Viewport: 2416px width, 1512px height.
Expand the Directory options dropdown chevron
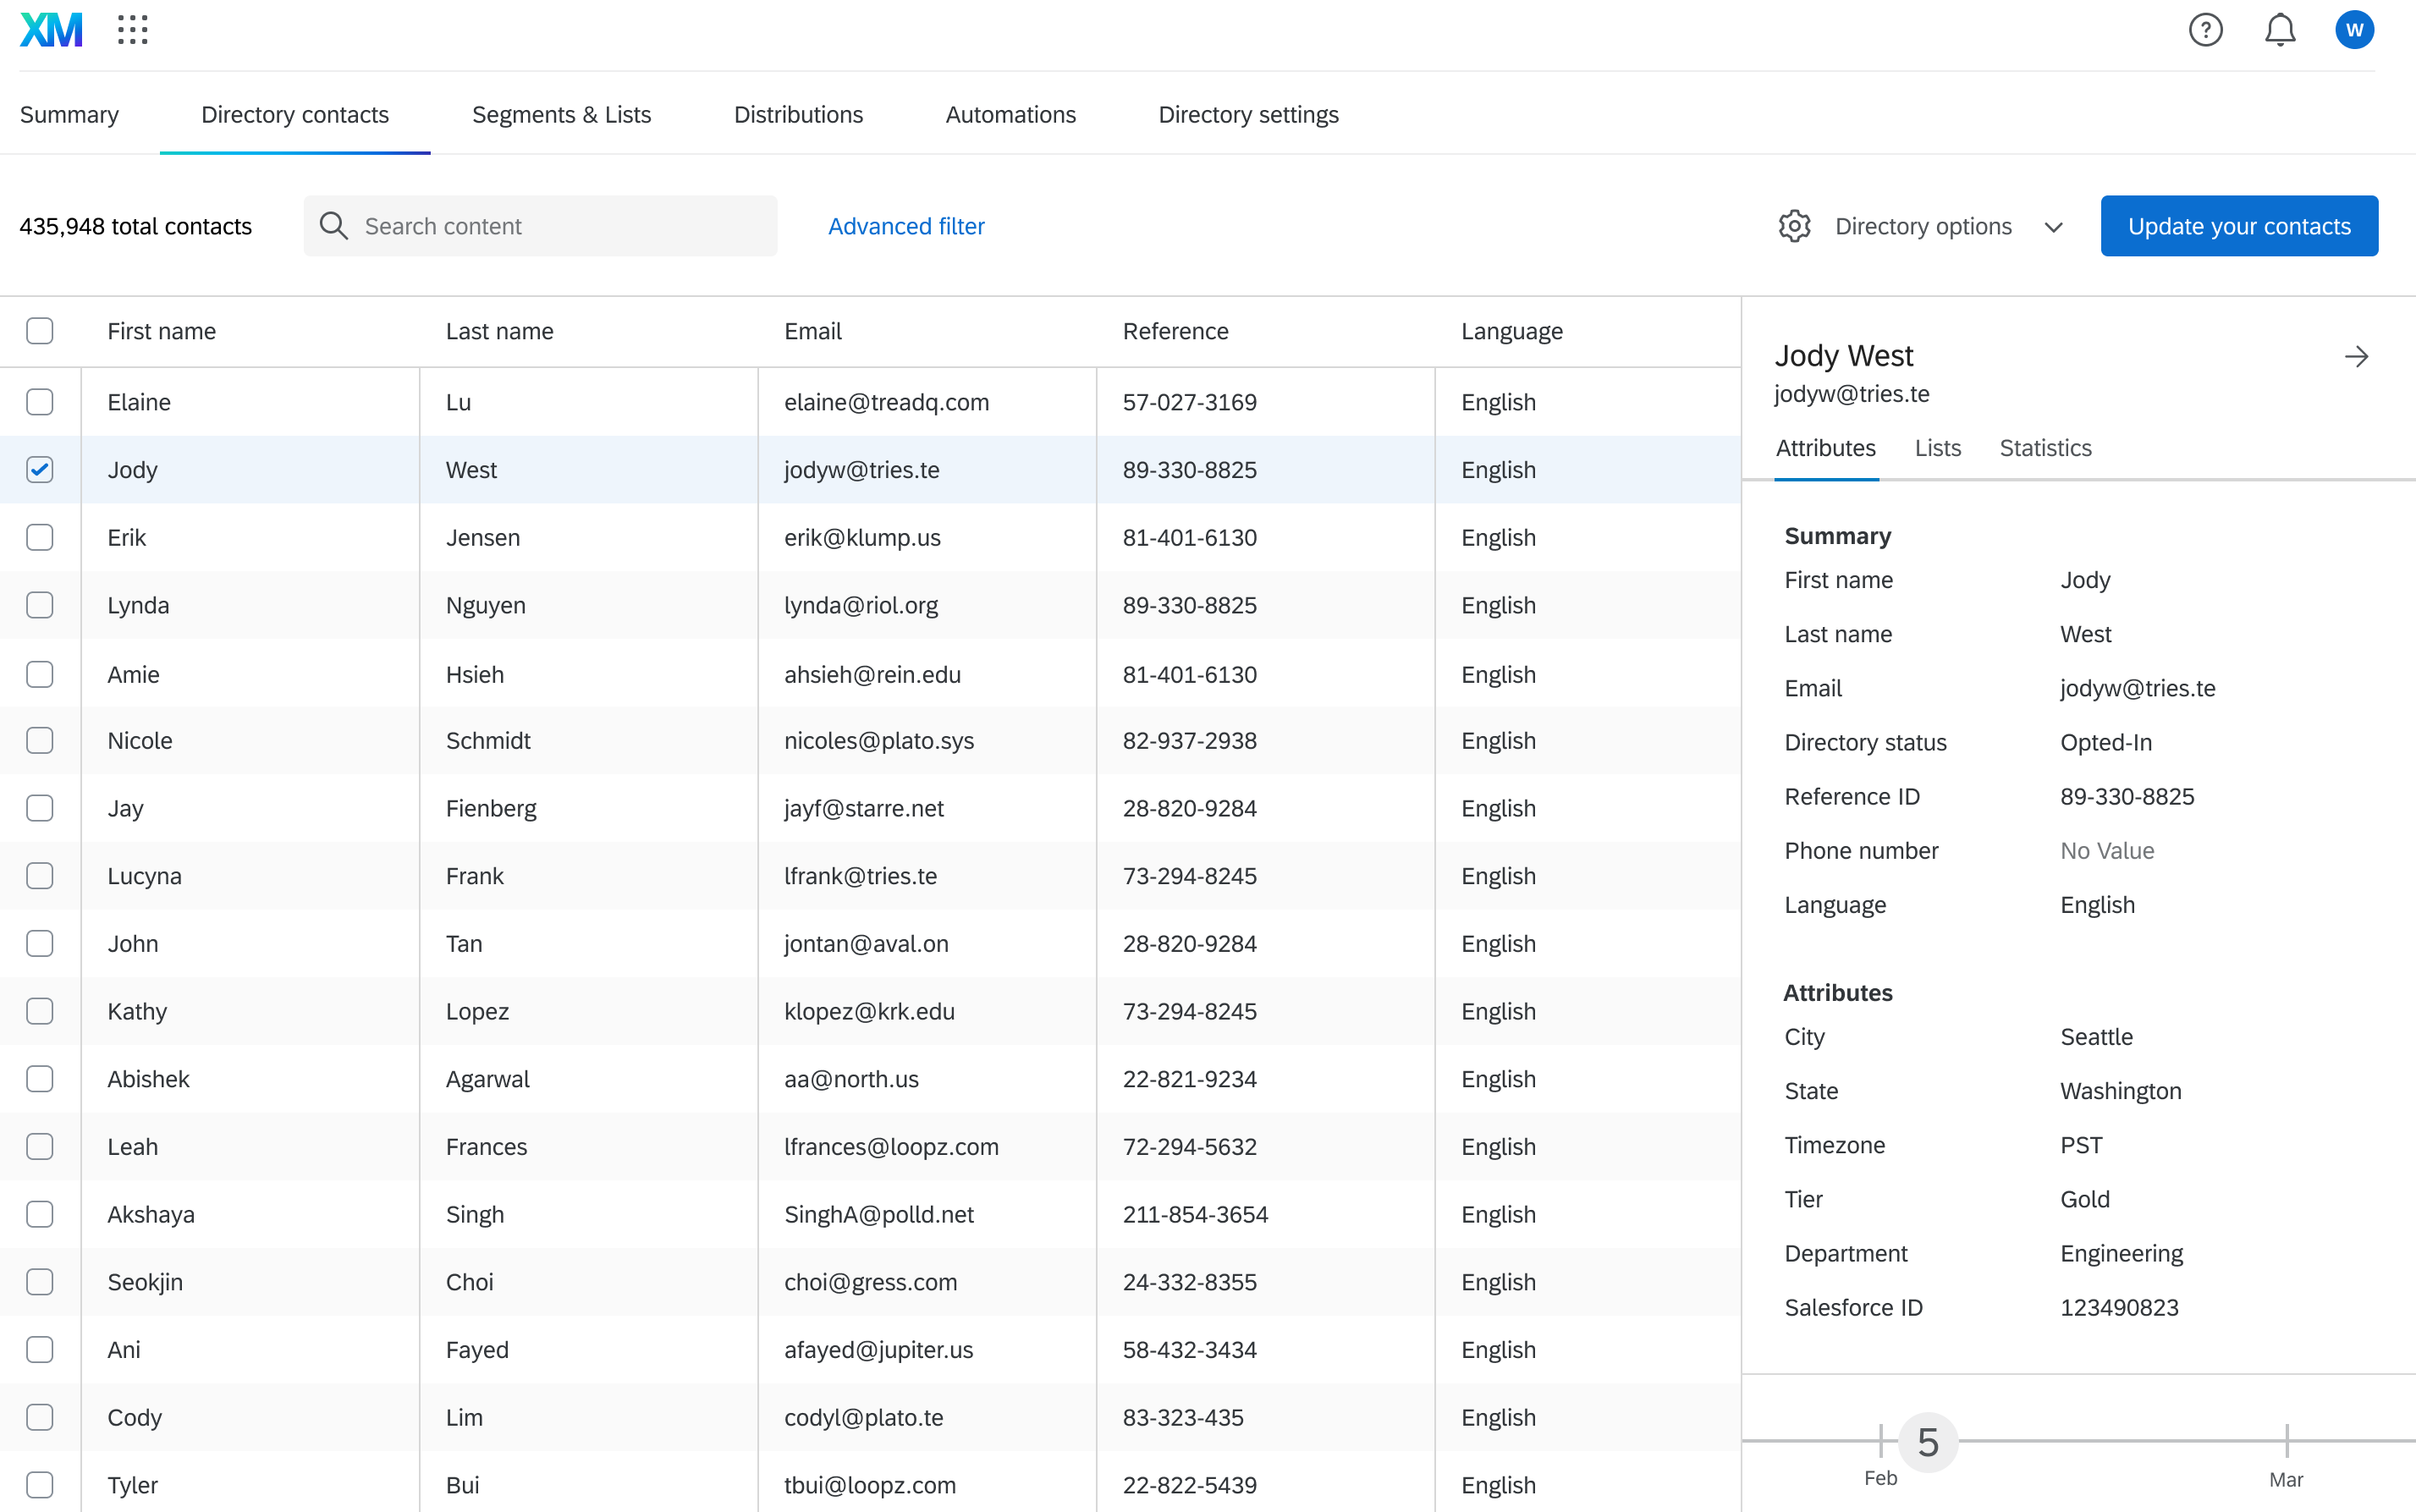pos(2054,227)
